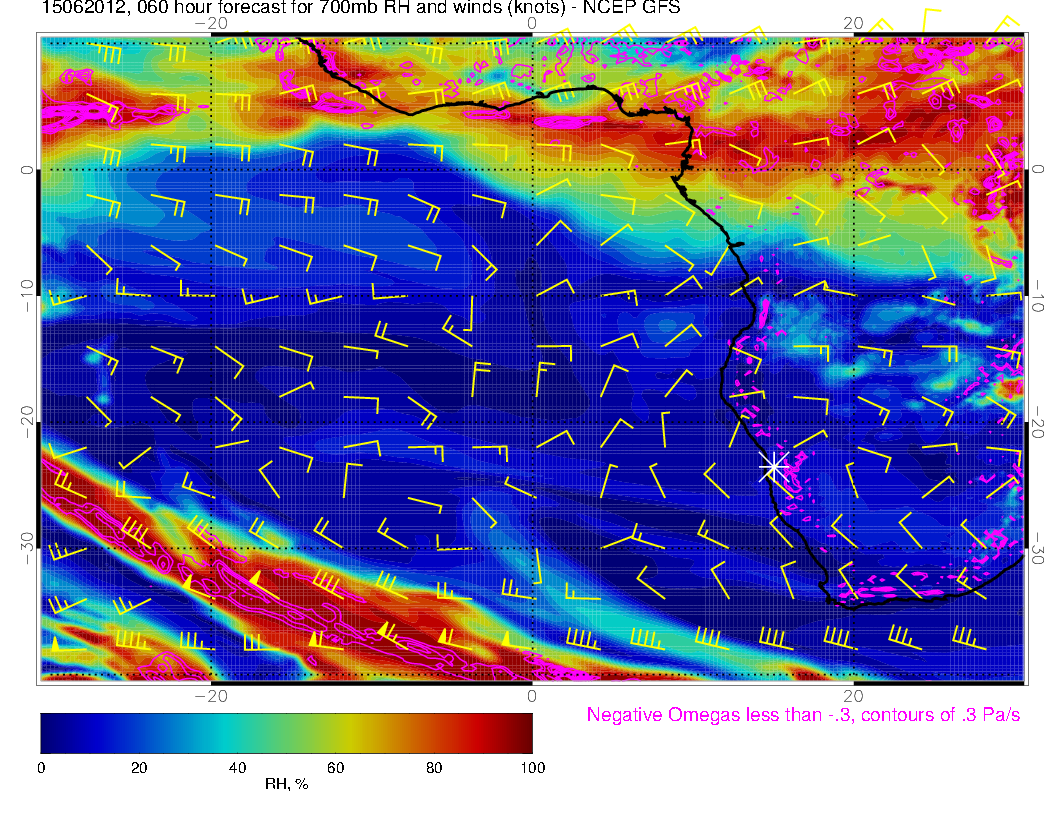The height and width of the screenshot is (816, 1056).
Task: Click the 20 label on bottom longitude axis
Action: [853, 696]
